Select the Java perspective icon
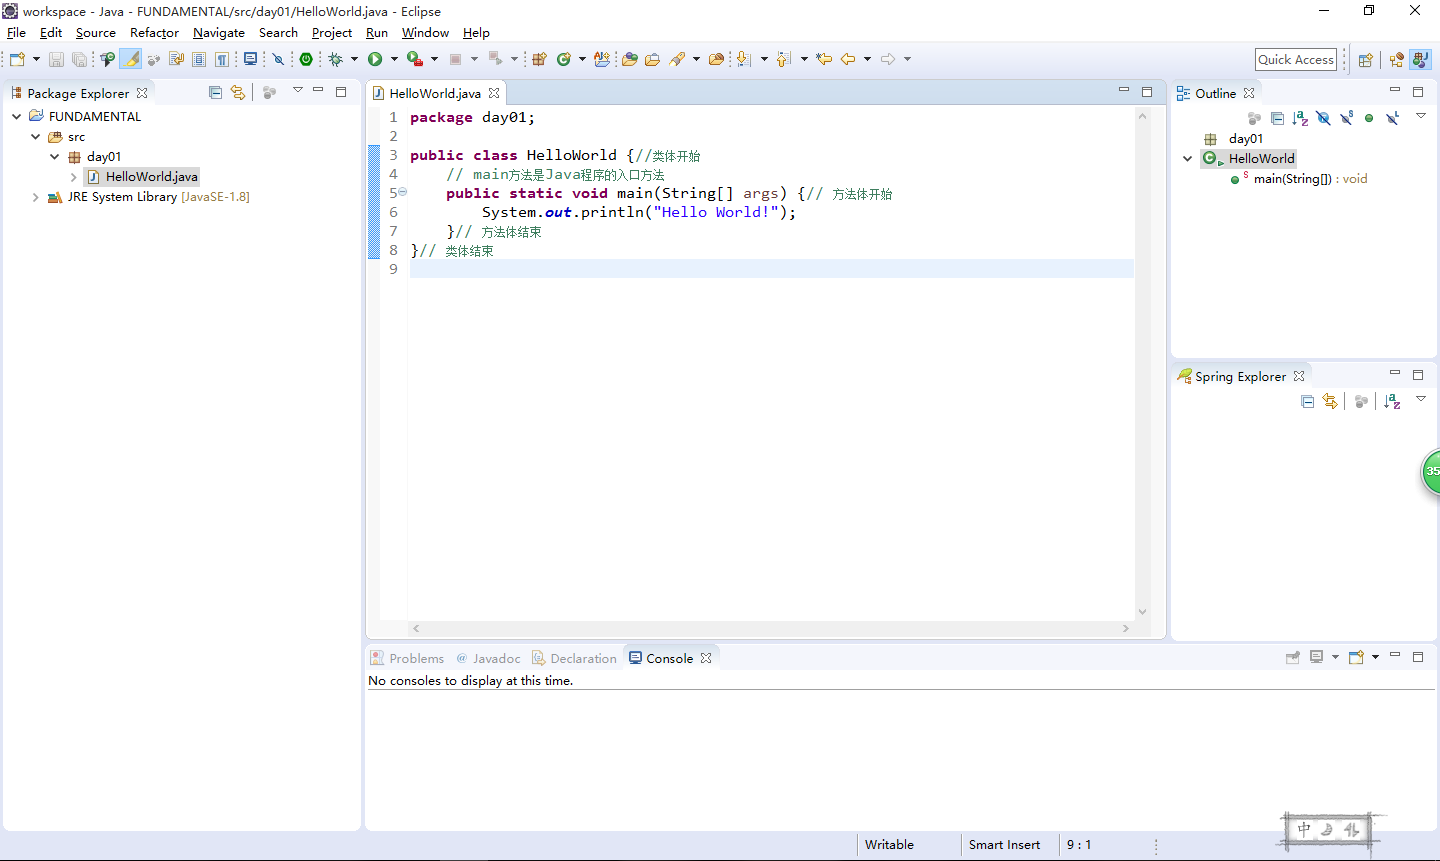Image resolution: width=1440 pixels, height=861 pixels. coord(1421,60)
